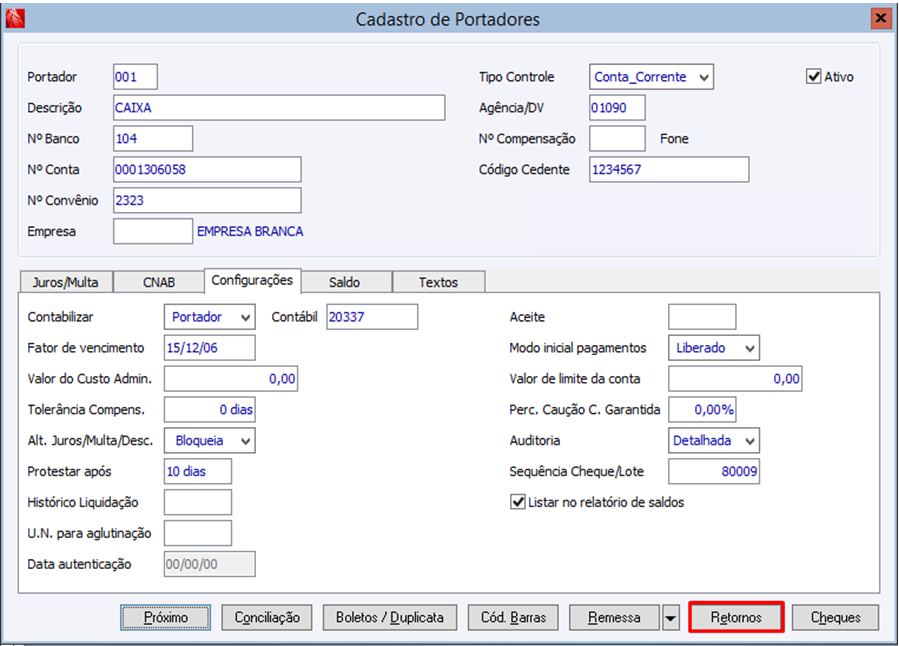The image size is (899, 646).
Task: Click the Aceite field
Action: [702, 317]
